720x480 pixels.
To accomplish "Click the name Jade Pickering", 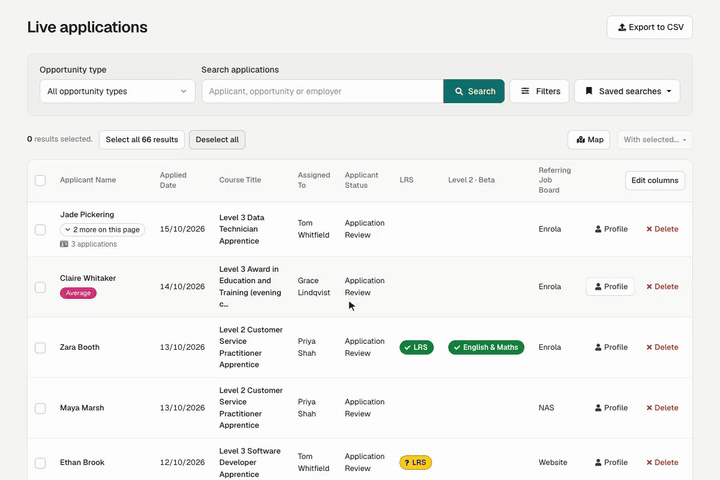I will pos(87,215).
